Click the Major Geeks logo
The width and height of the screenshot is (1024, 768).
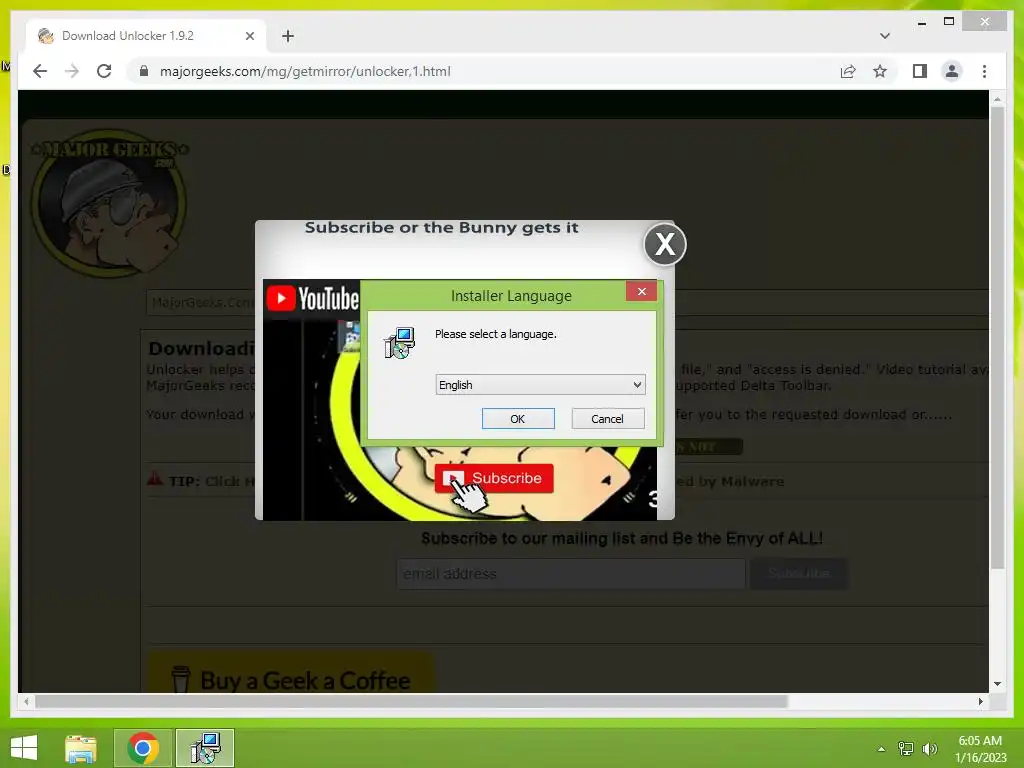pos(108,203)
